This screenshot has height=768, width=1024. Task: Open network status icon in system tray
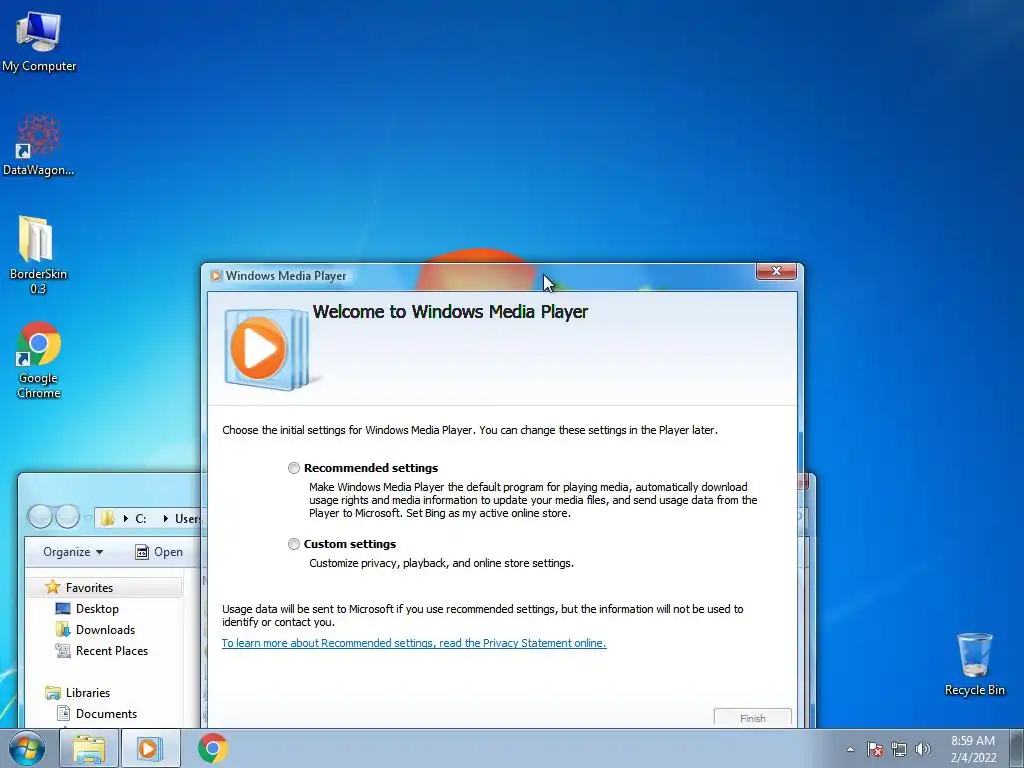tap(899, 749)
